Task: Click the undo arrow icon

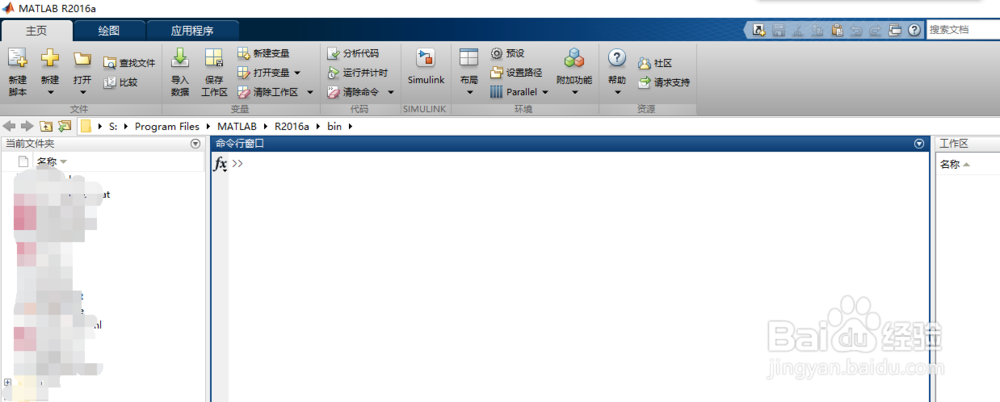Action: 857,29
